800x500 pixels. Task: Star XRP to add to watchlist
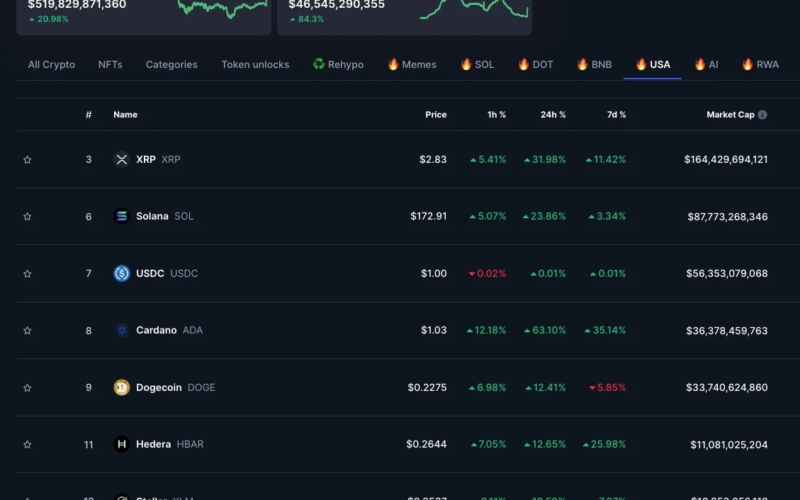(x=27, y=159)
